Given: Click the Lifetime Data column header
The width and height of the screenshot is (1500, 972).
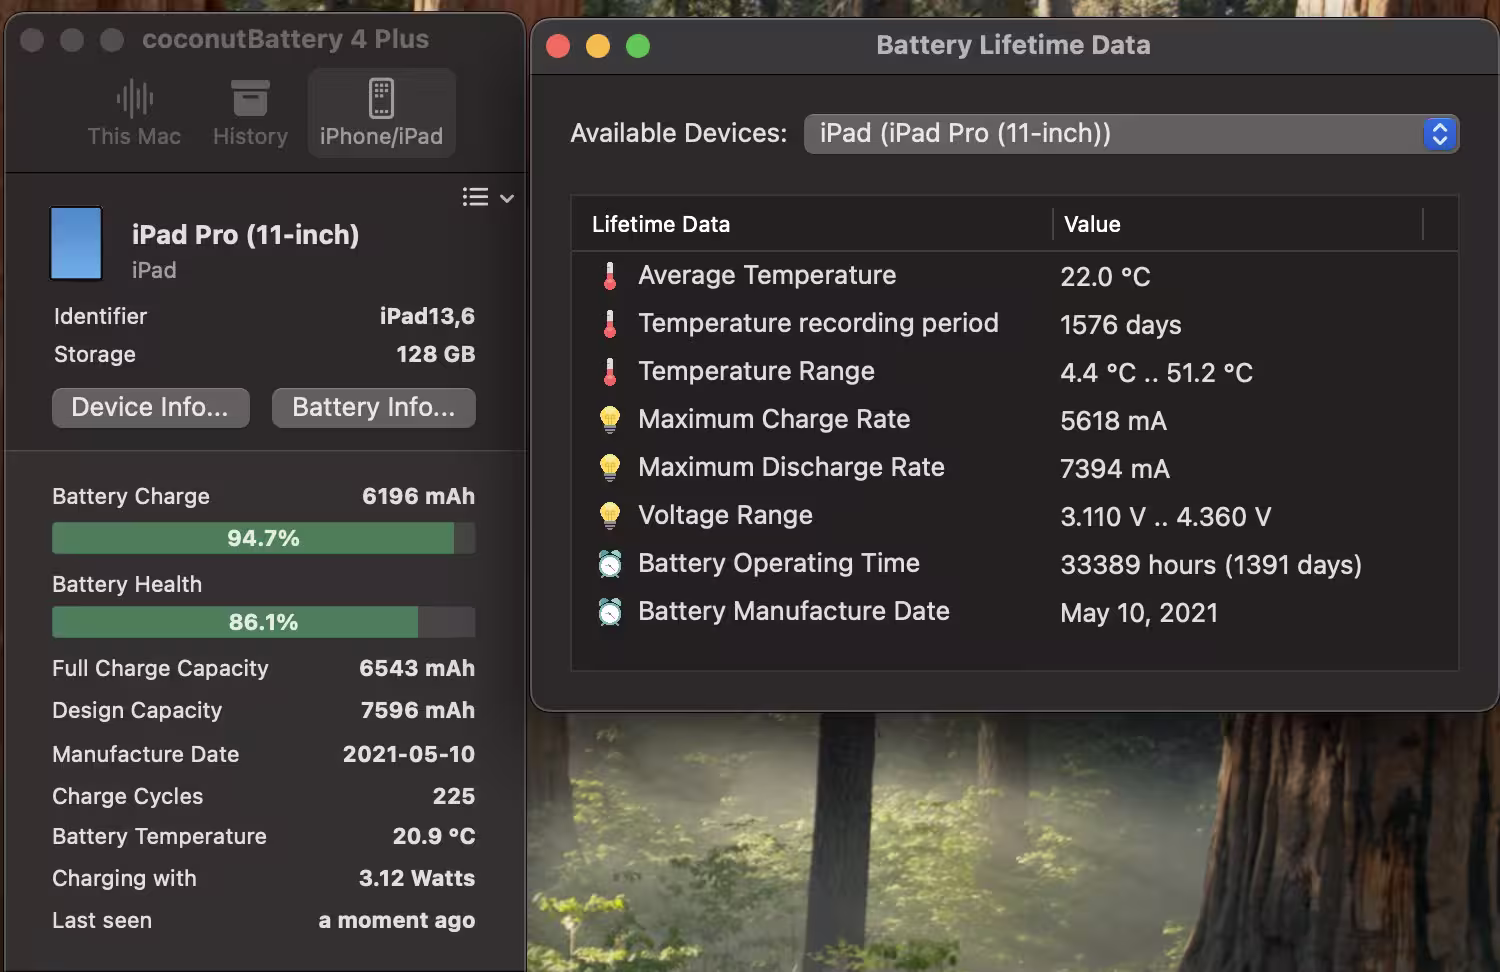Looking at the screenshot, I should (661, 224).
